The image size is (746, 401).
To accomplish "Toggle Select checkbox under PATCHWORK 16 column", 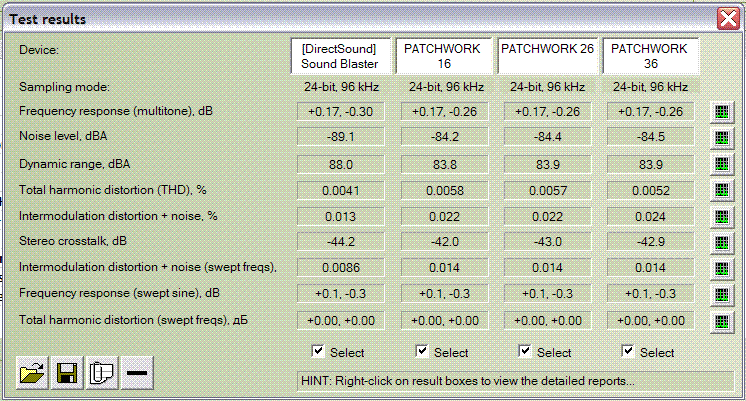I will pos(422,352).
